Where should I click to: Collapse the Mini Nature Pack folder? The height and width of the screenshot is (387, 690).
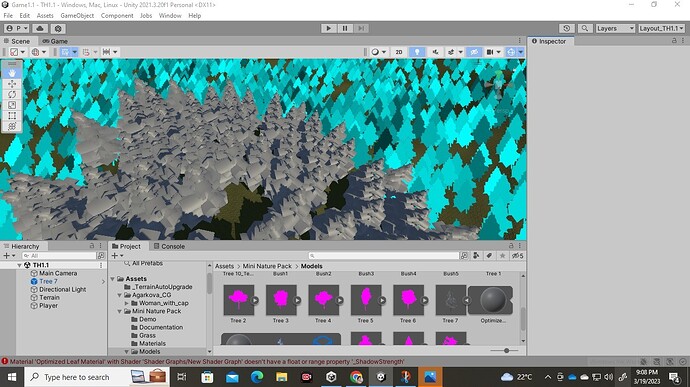(x=120, y=311)
